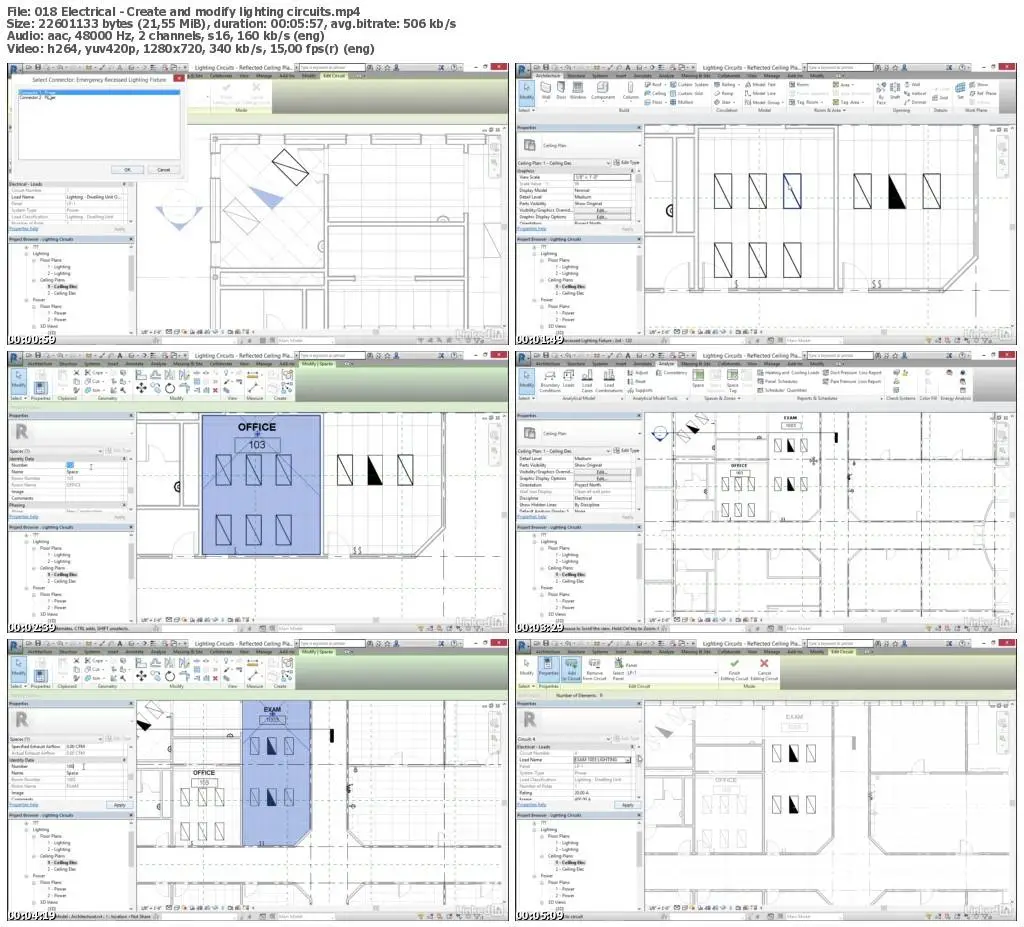Select the Set work plane tool
The image size is (1024, 927).
(960, 91)
